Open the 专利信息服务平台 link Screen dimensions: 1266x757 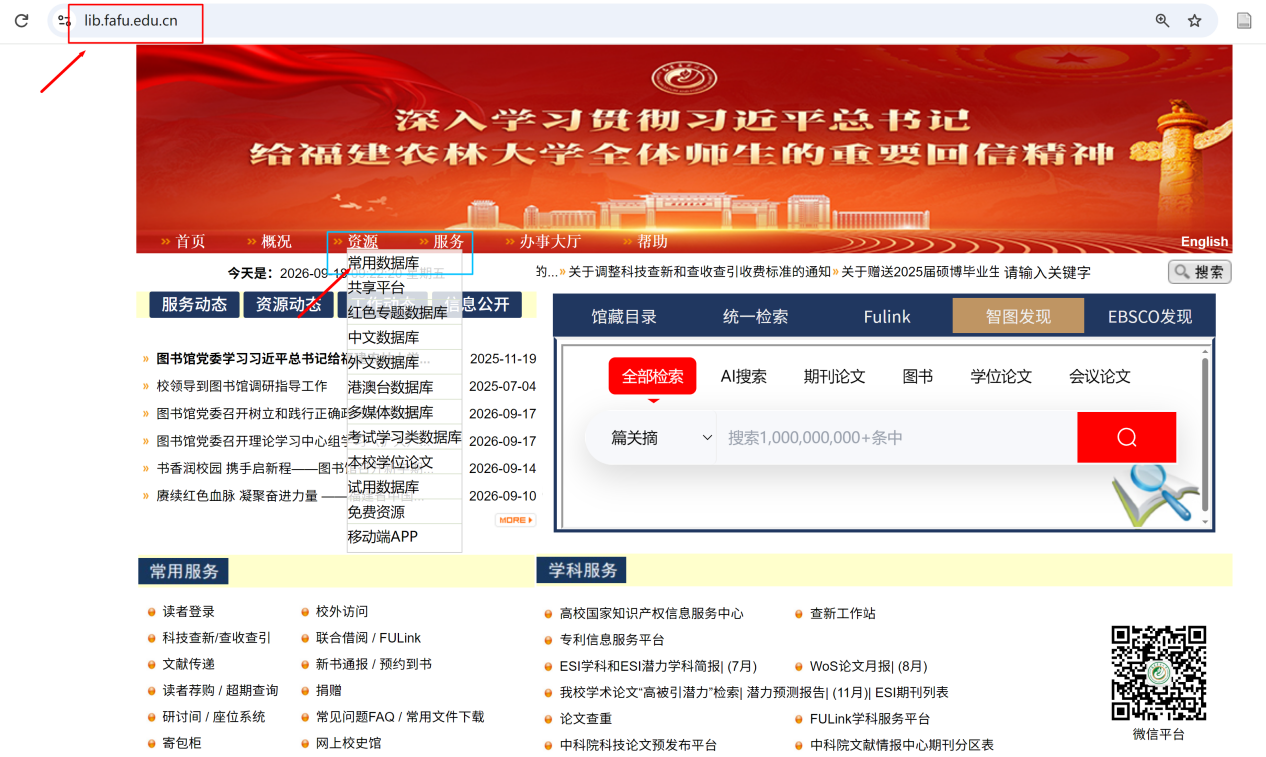click(x=612, y=639)
